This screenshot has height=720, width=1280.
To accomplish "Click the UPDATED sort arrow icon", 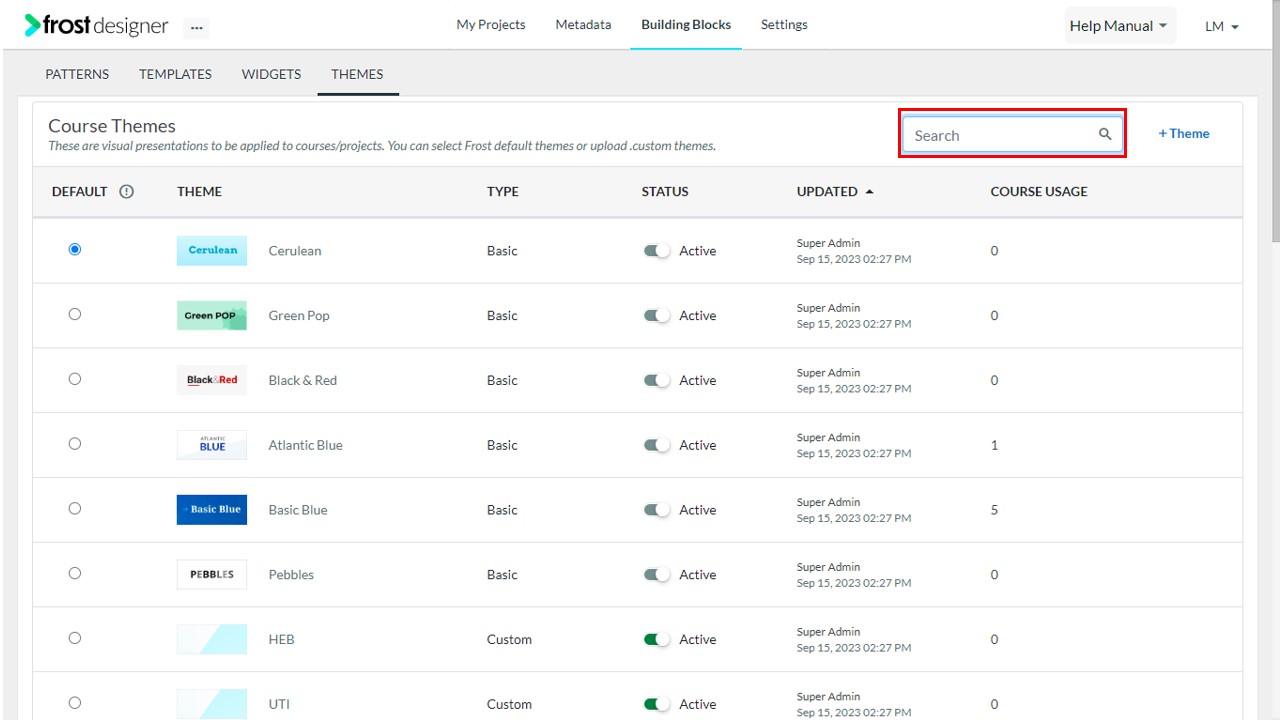I will (869, 191).
